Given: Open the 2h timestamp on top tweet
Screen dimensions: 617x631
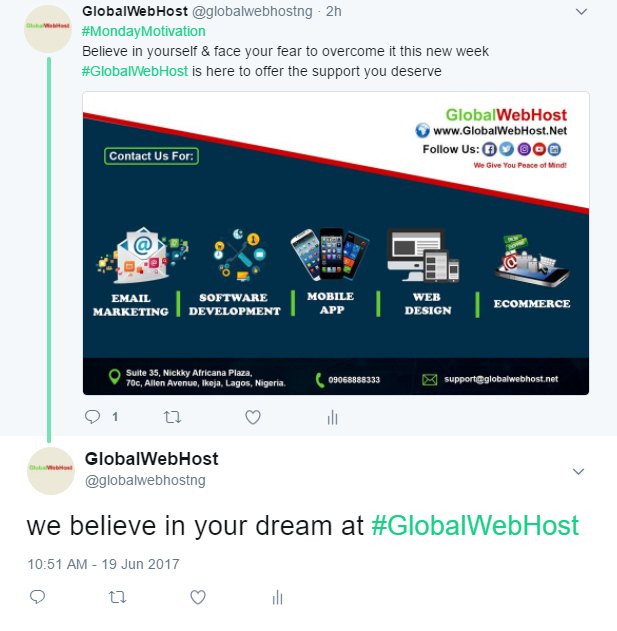Looking at the screenshot, I should (x=334, y=12).
